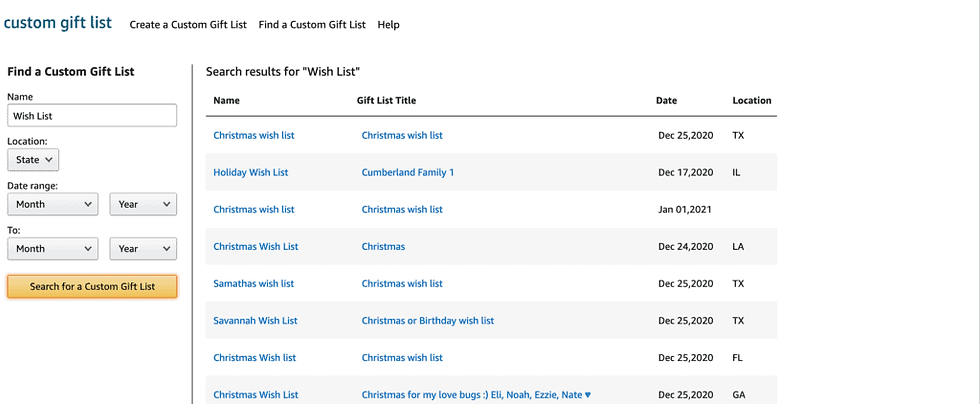
Task: Open the gift list titled Christmas
Action: (x=383, y=246)
